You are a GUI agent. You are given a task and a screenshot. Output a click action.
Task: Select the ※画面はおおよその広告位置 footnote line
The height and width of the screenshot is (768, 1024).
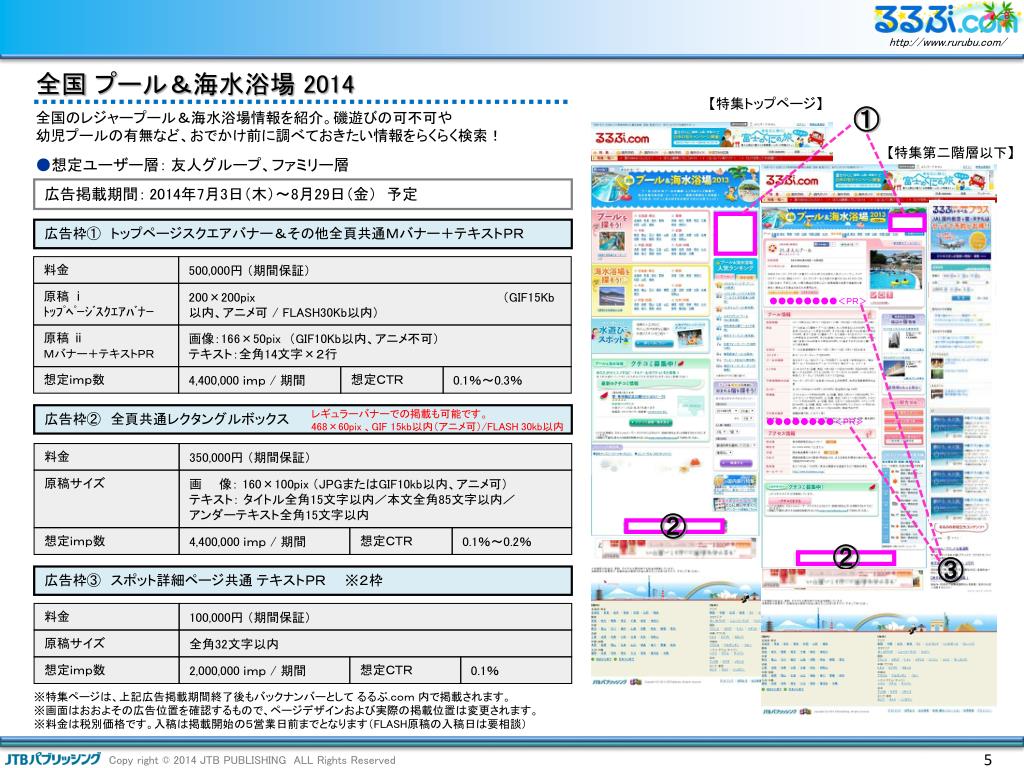(x=286, y=711)
